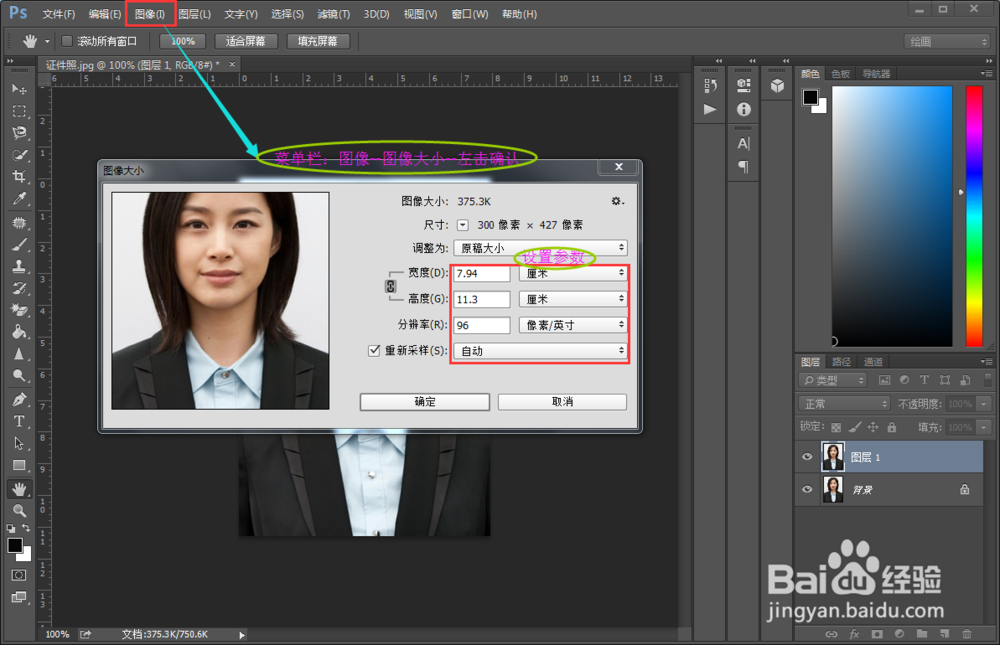Hide the 背景 layer

(x=807, y=489)
